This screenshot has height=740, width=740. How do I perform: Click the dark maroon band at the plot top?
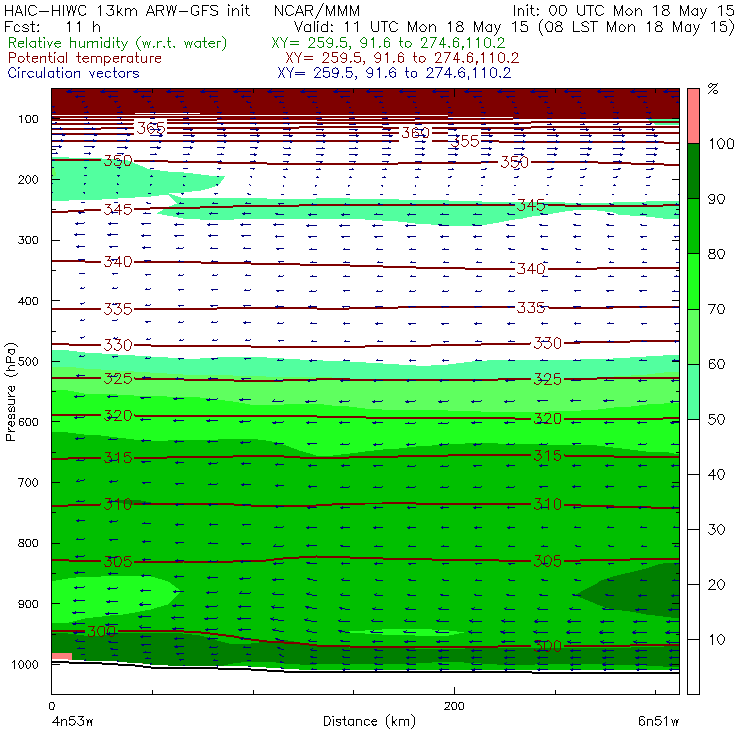coord(365,101)
